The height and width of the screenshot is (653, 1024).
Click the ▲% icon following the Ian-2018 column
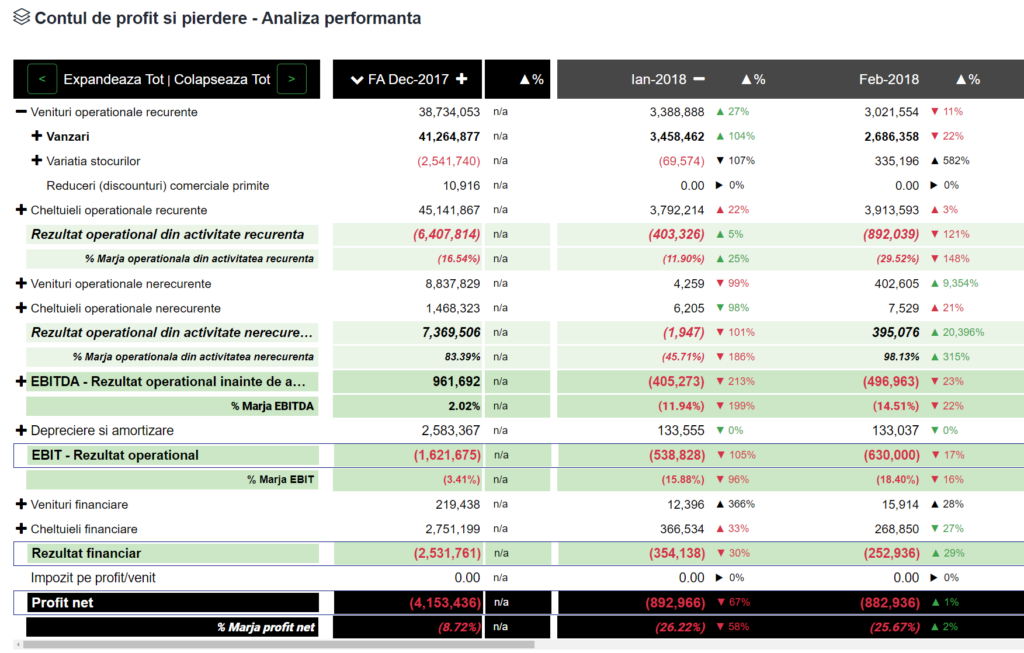tap(753, 79)
